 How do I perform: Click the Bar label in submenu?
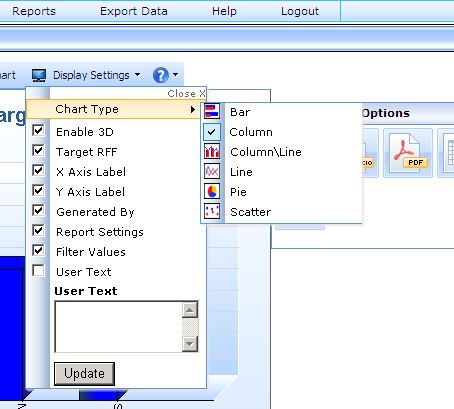[x=240, y=112]
